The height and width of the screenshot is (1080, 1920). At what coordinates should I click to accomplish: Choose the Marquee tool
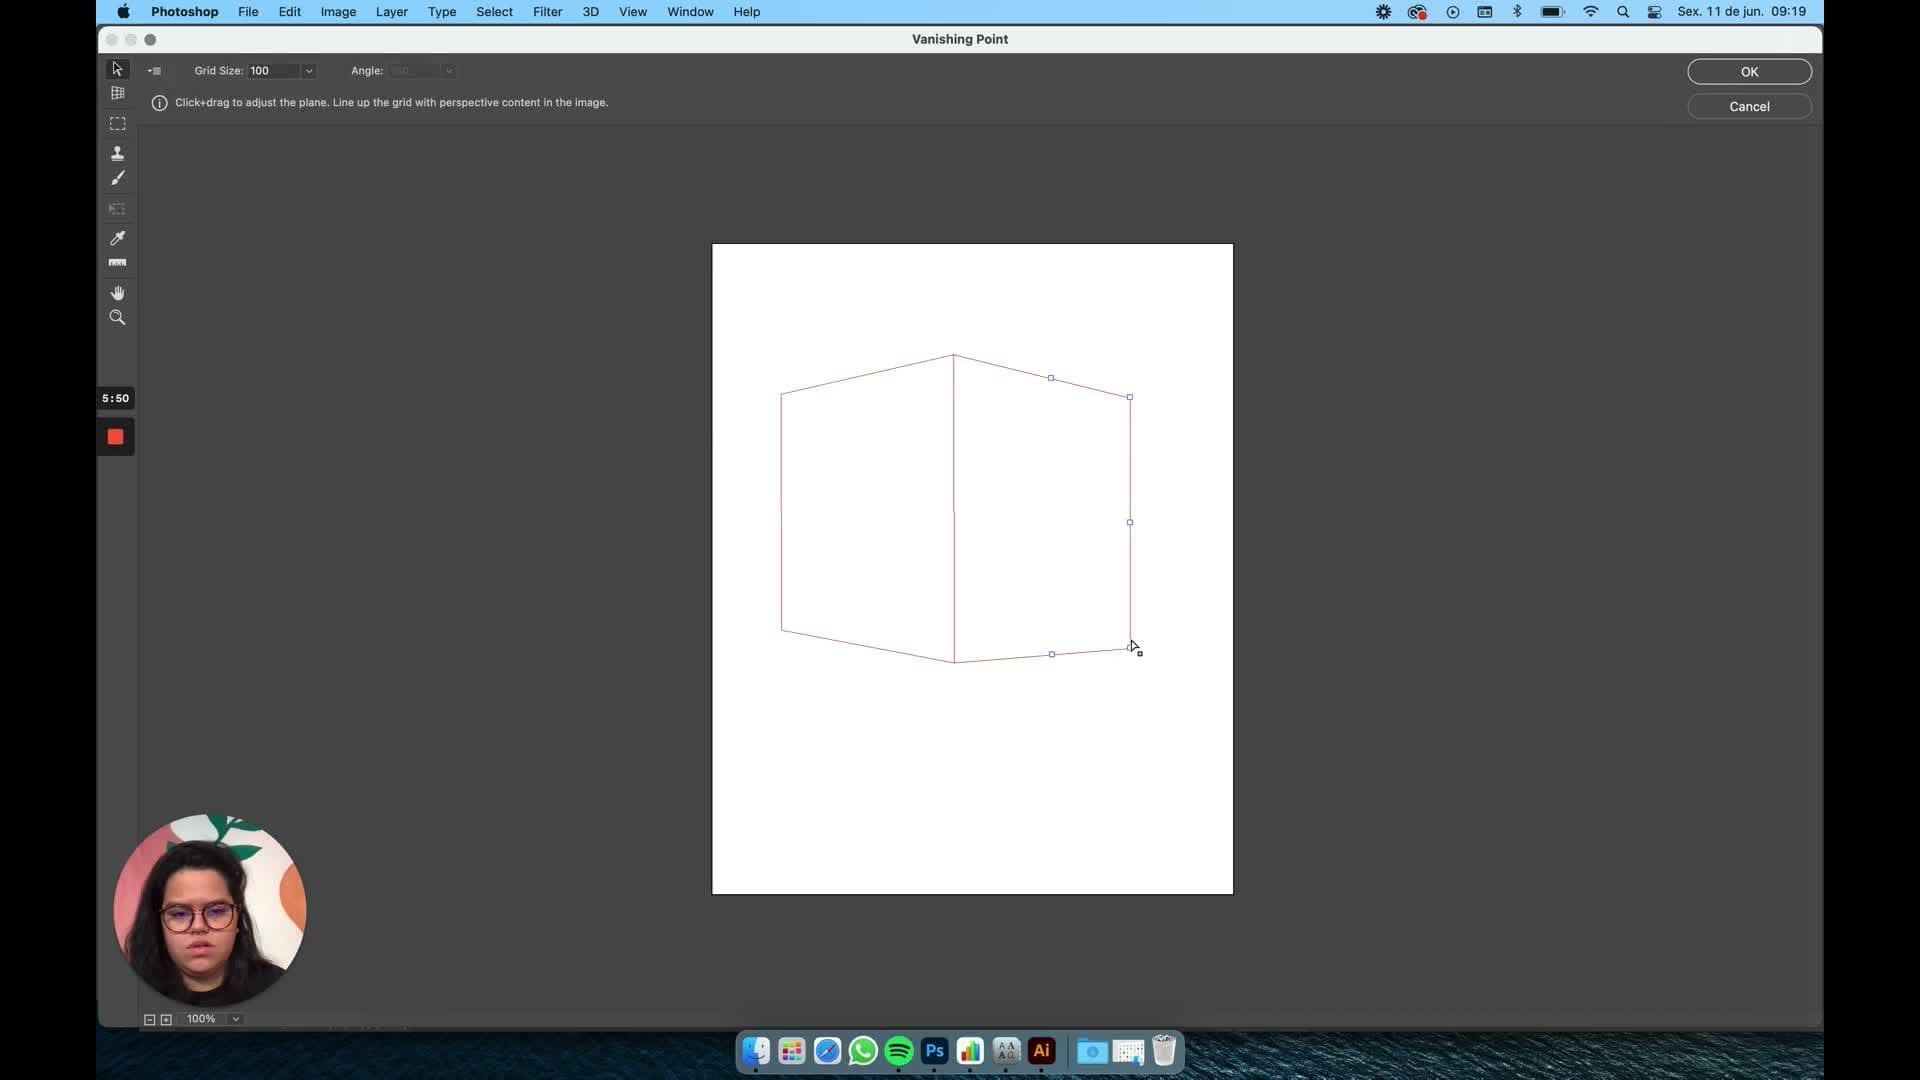coord(117,124)
